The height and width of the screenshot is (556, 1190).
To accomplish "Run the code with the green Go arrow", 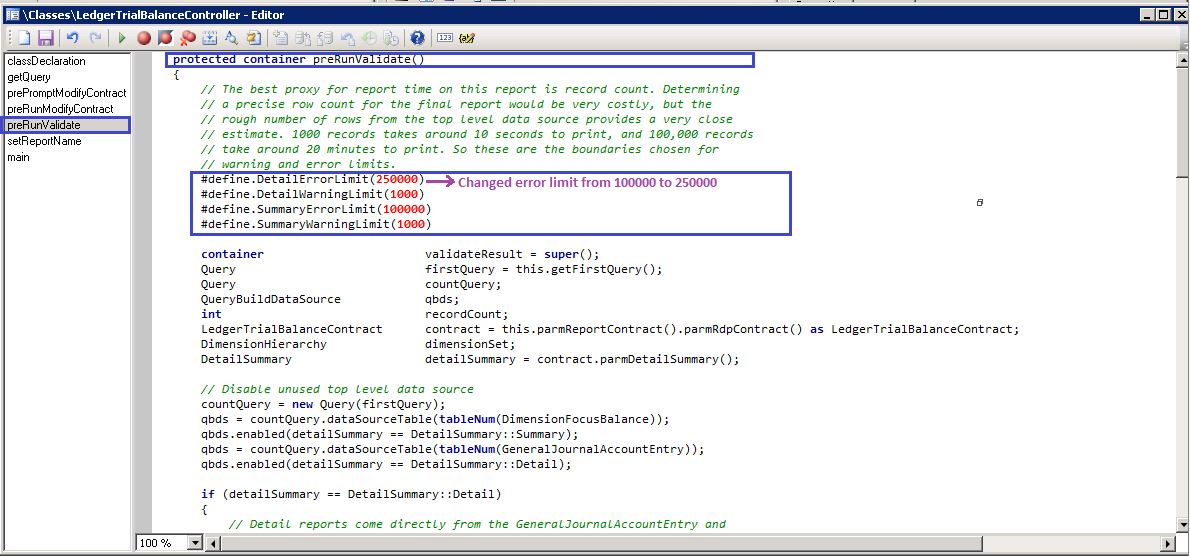I will click(121, 38).
